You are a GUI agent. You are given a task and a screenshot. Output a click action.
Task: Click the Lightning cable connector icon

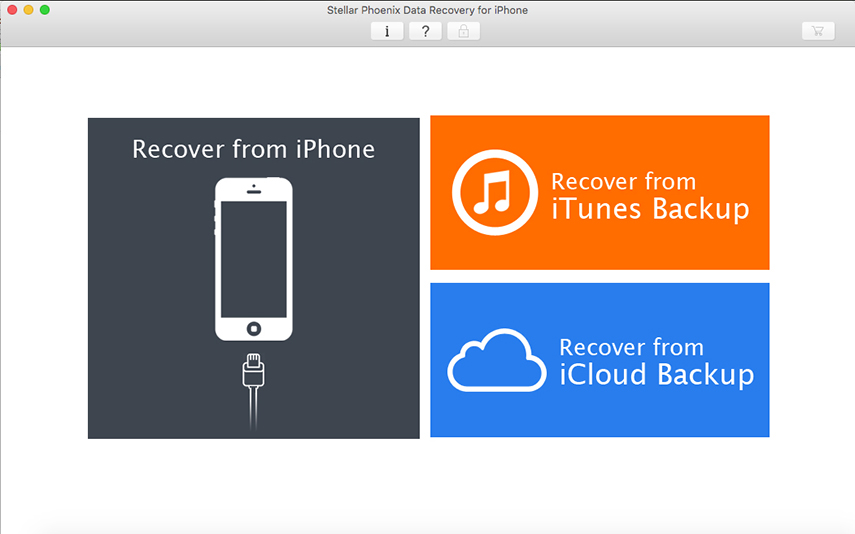[254, 392]
